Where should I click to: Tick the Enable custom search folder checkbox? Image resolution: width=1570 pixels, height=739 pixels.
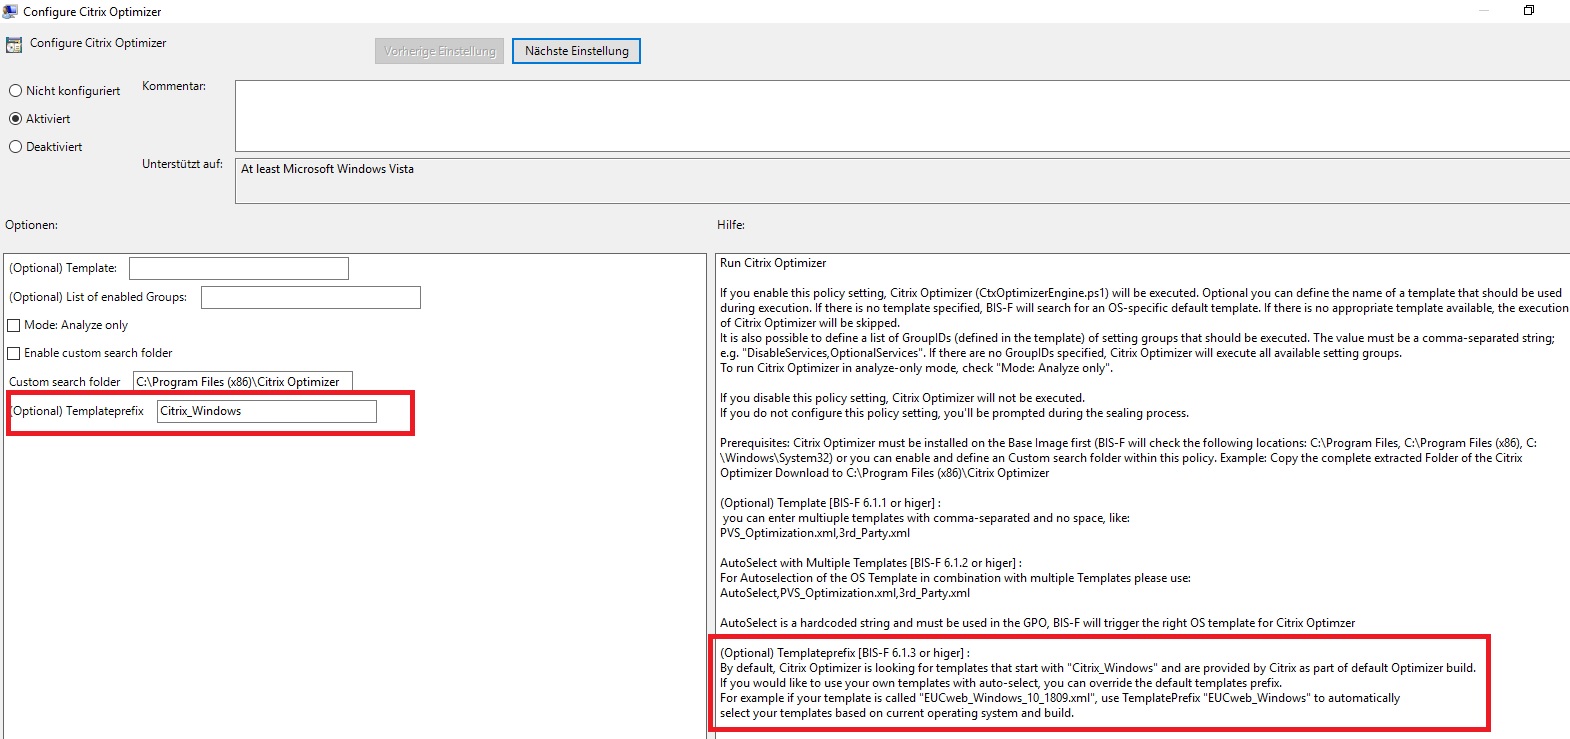pos(14,353)
